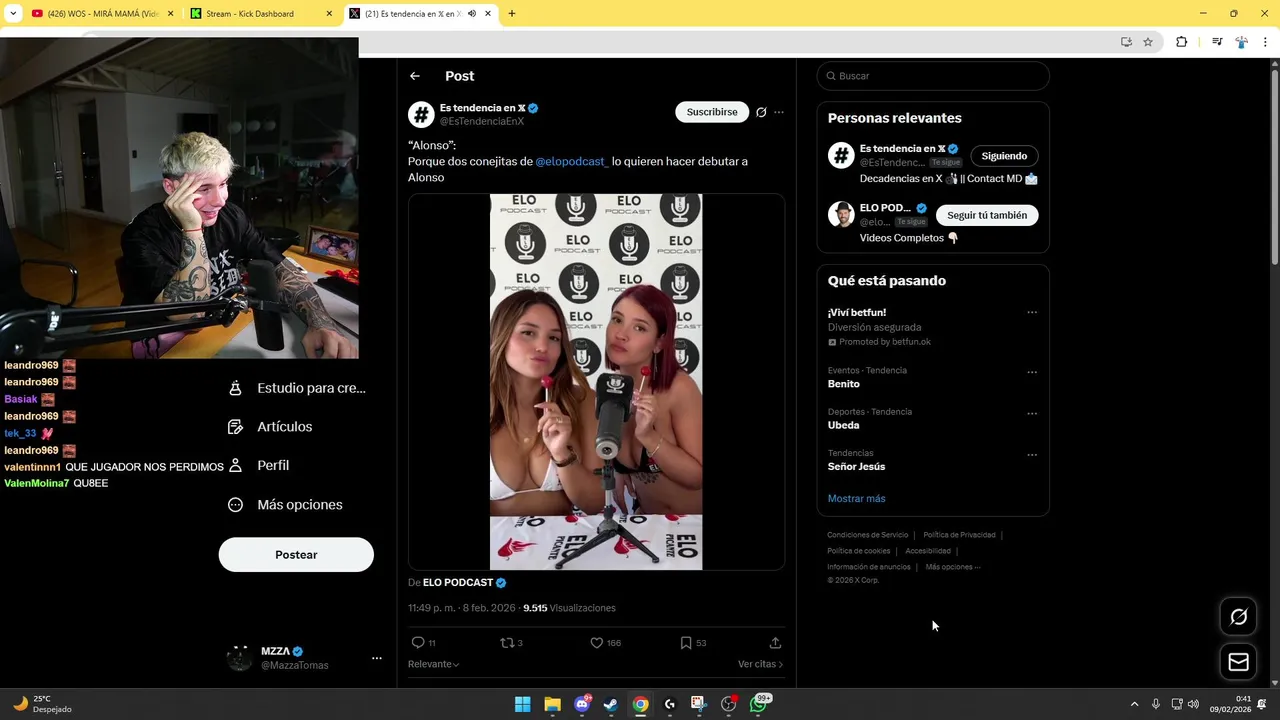
Task: Open more options for the Ubeda trend
Action: (1032, 413)
